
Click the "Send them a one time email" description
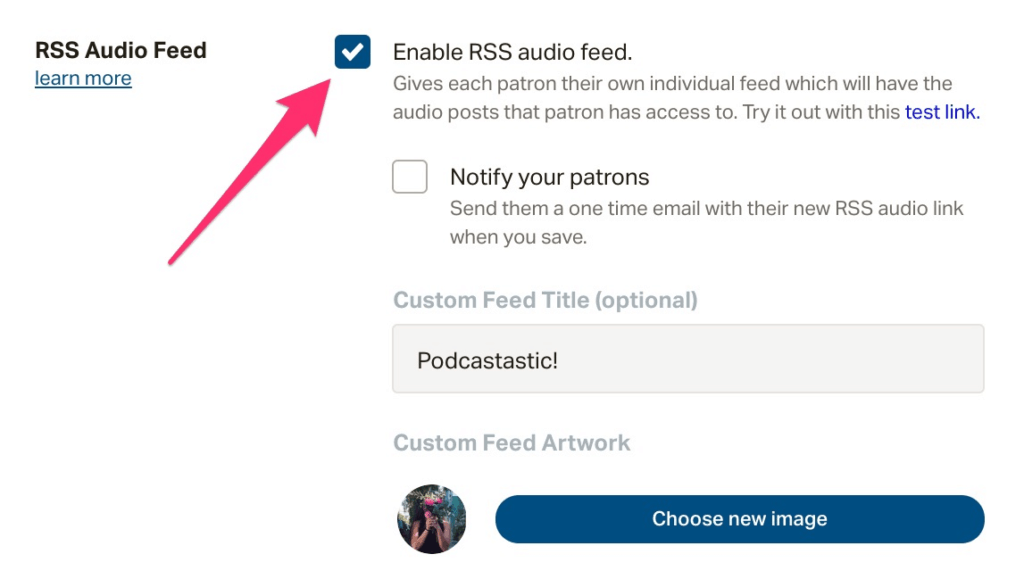click(706, 208)
